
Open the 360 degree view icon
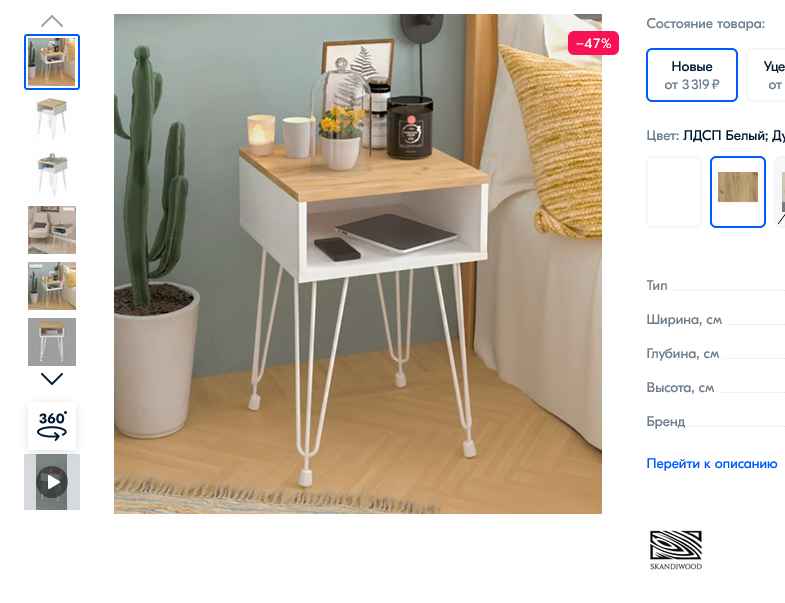tap(52, 426)
